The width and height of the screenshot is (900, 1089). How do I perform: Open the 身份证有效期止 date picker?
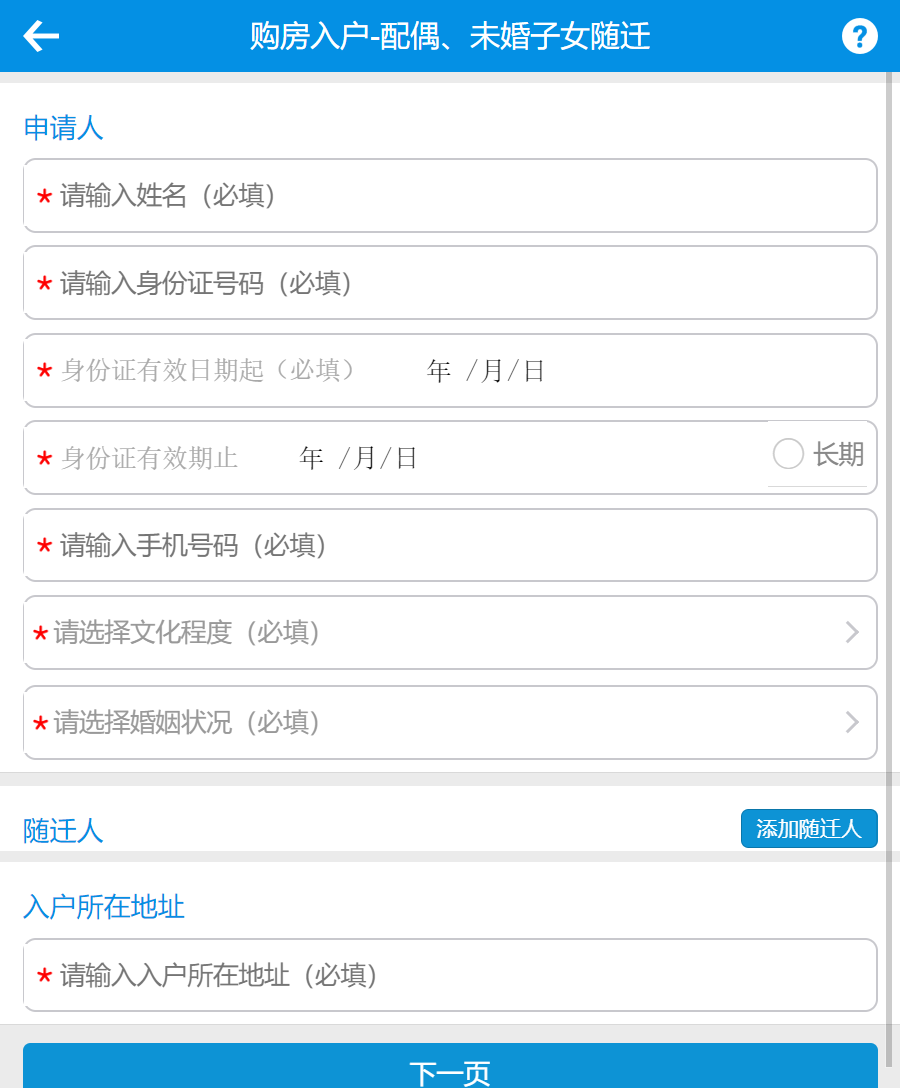click(358, 458)
